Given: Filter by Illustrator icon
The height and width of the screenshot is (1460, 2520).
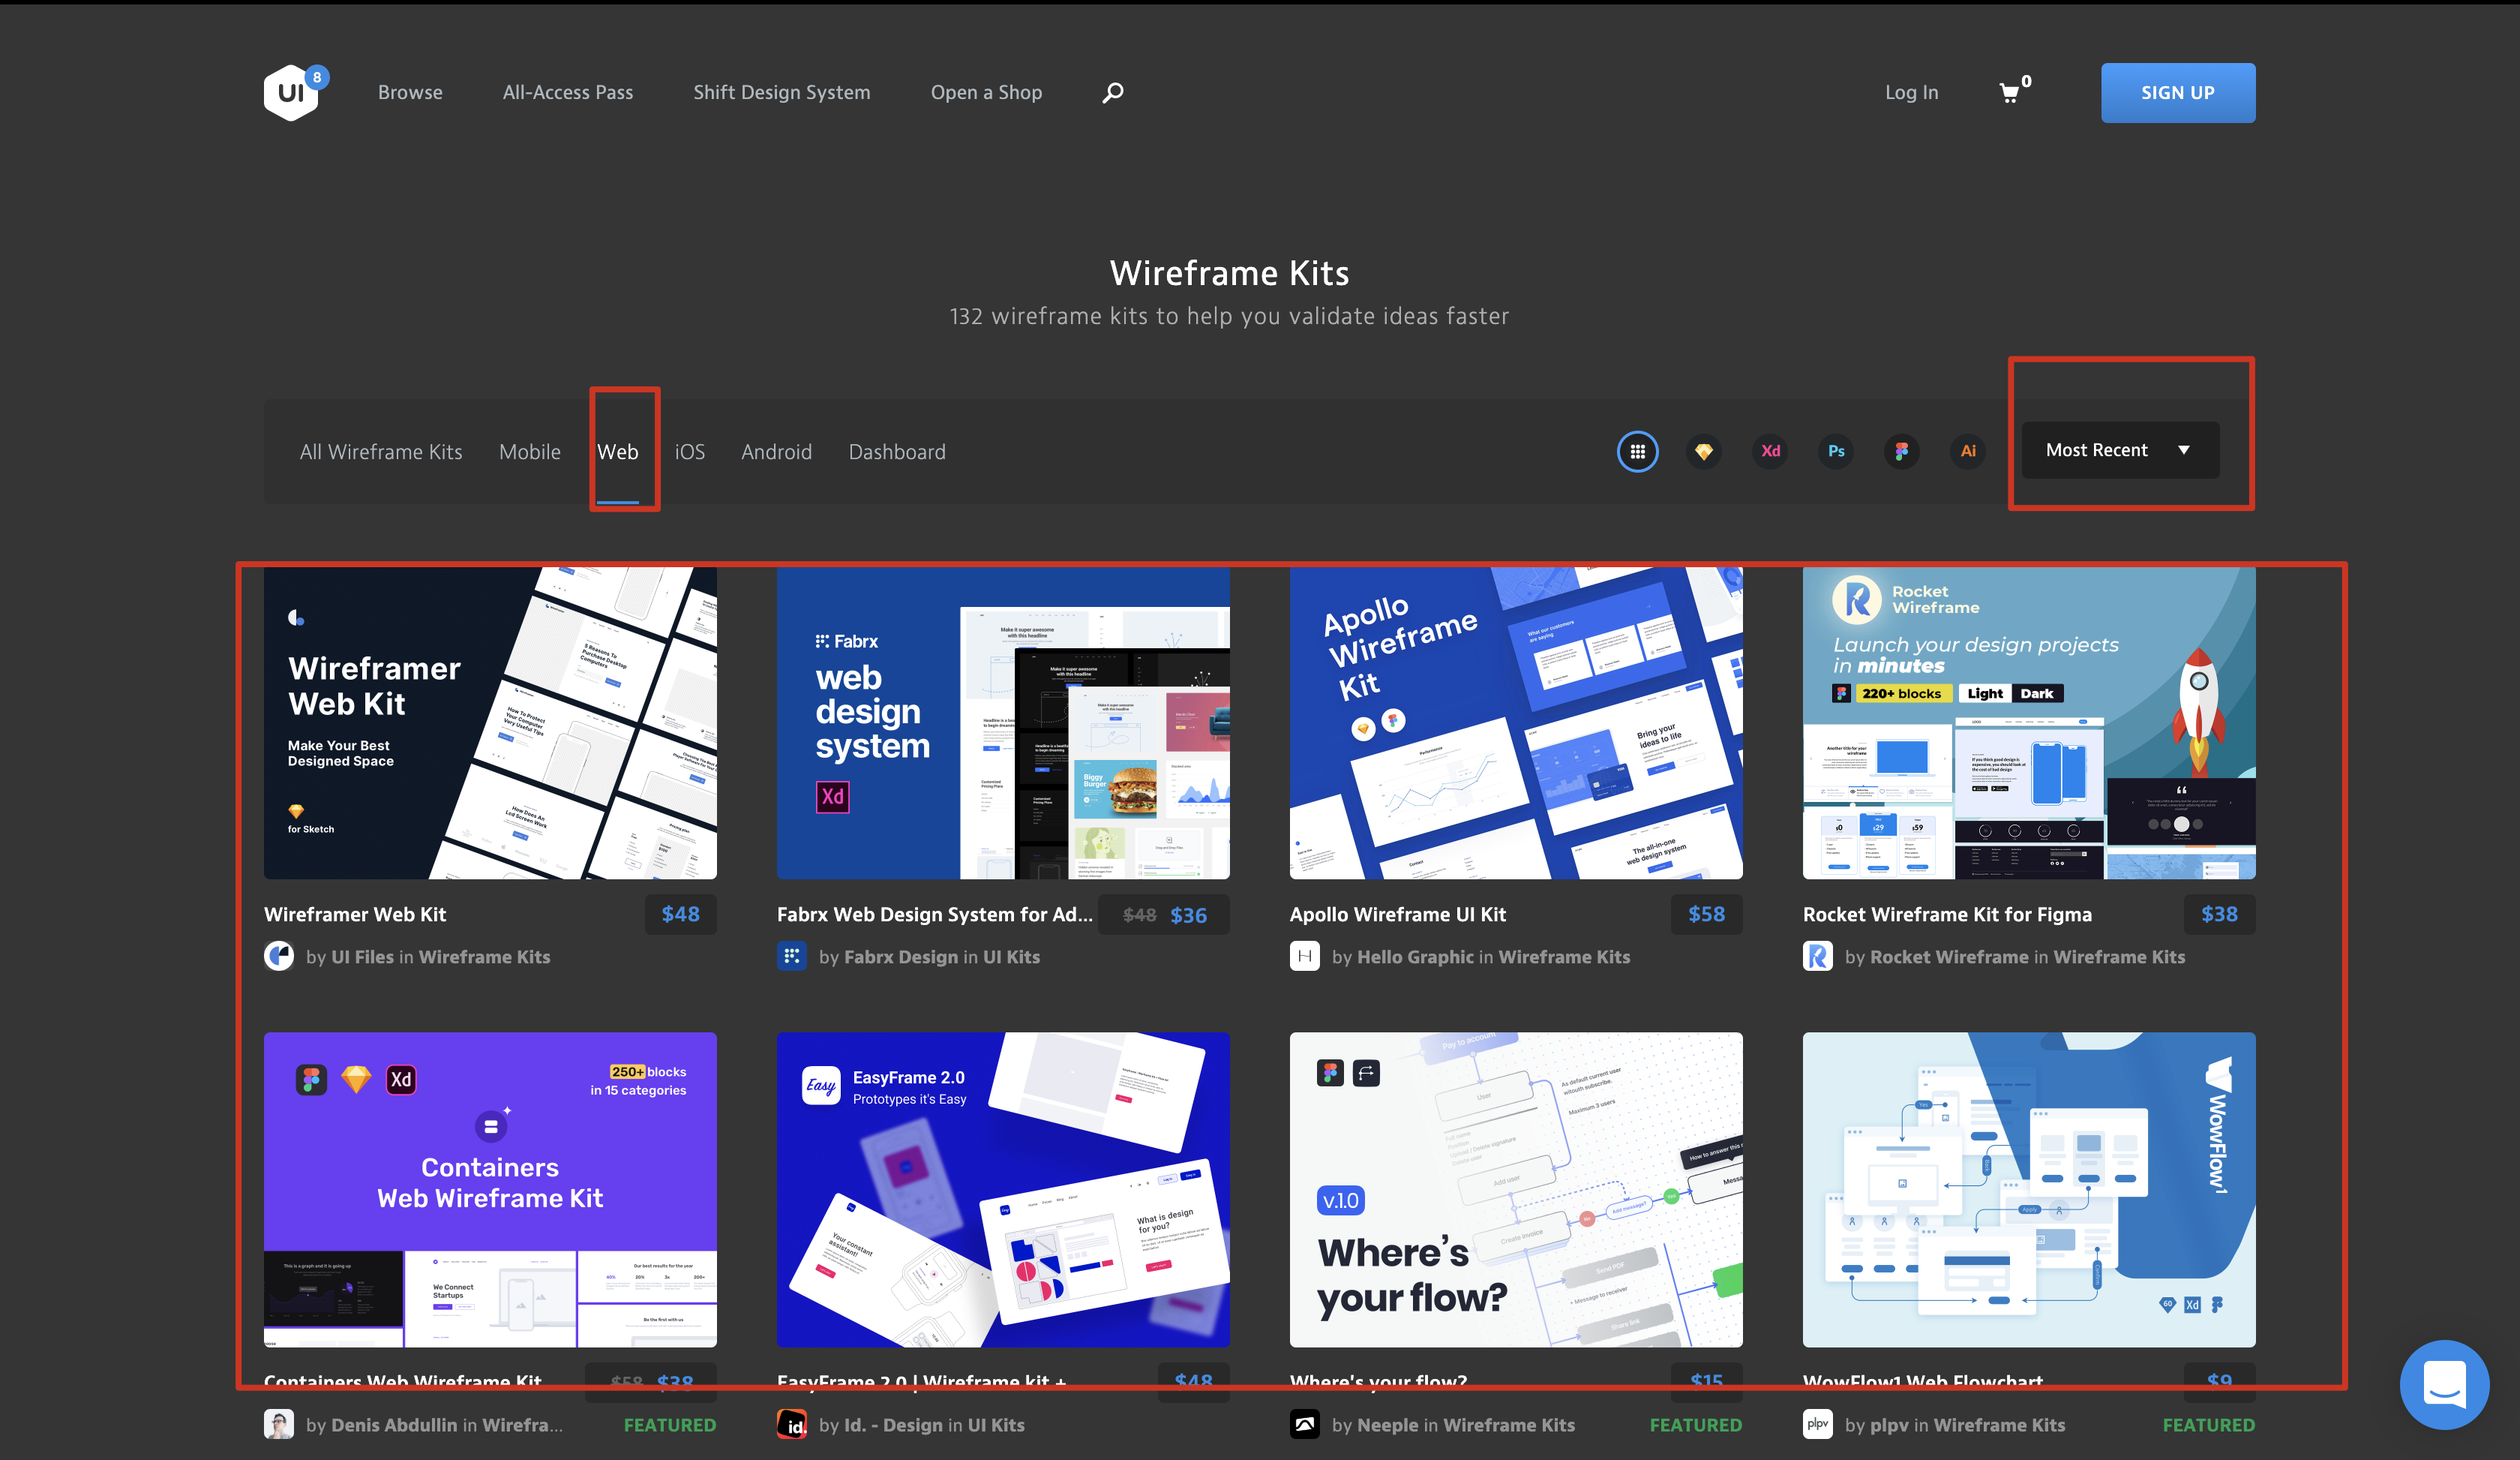Looking at the screenshot, I should 1967,451.
